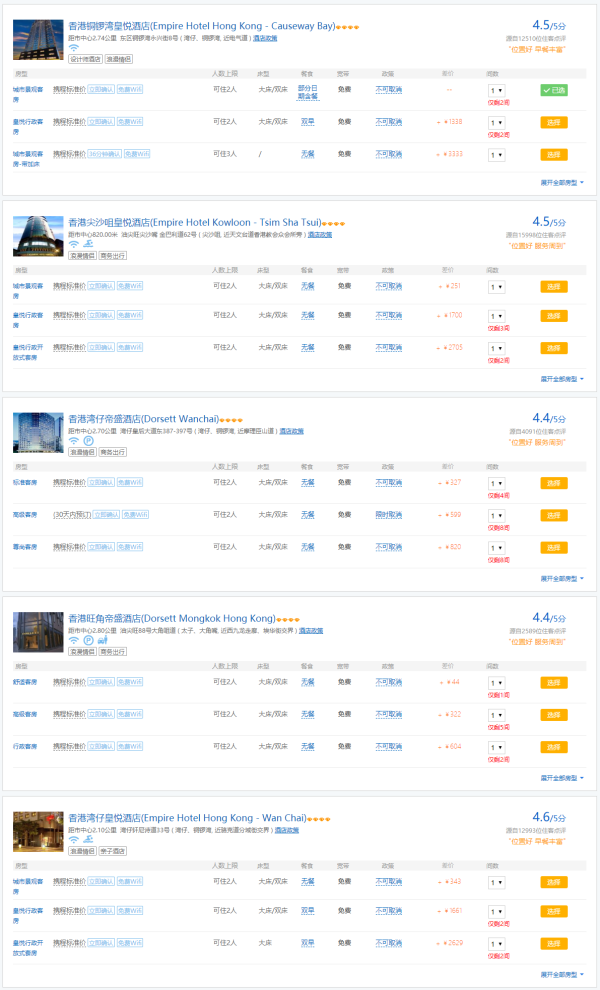
Task: Click 限时取消 policy on Dorsett Wanchai 高级客房
Action: pyautogui.click(x=388, y=515)
